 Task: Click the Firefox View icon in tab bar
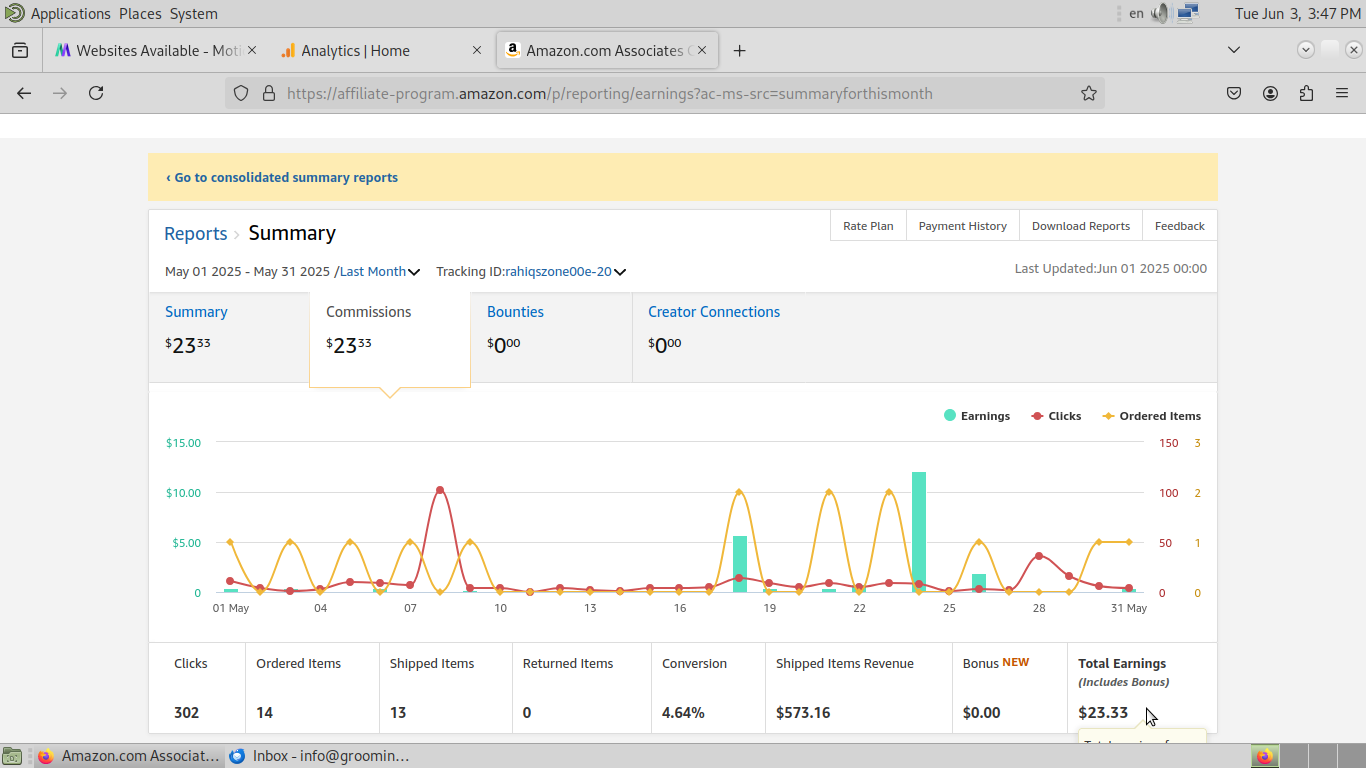(20, 50)
